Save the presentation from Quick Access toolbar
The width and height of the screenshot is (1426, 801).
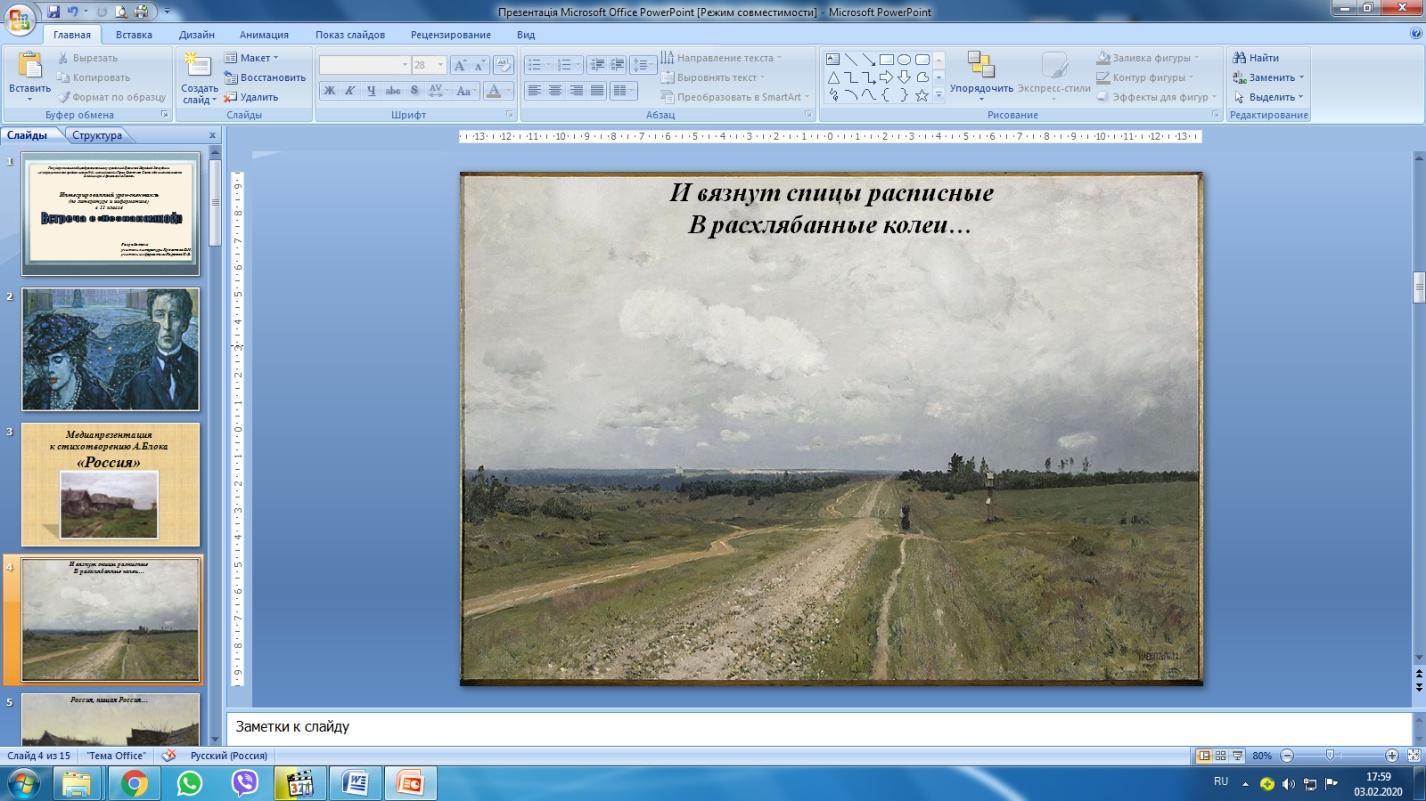point(55,12)
